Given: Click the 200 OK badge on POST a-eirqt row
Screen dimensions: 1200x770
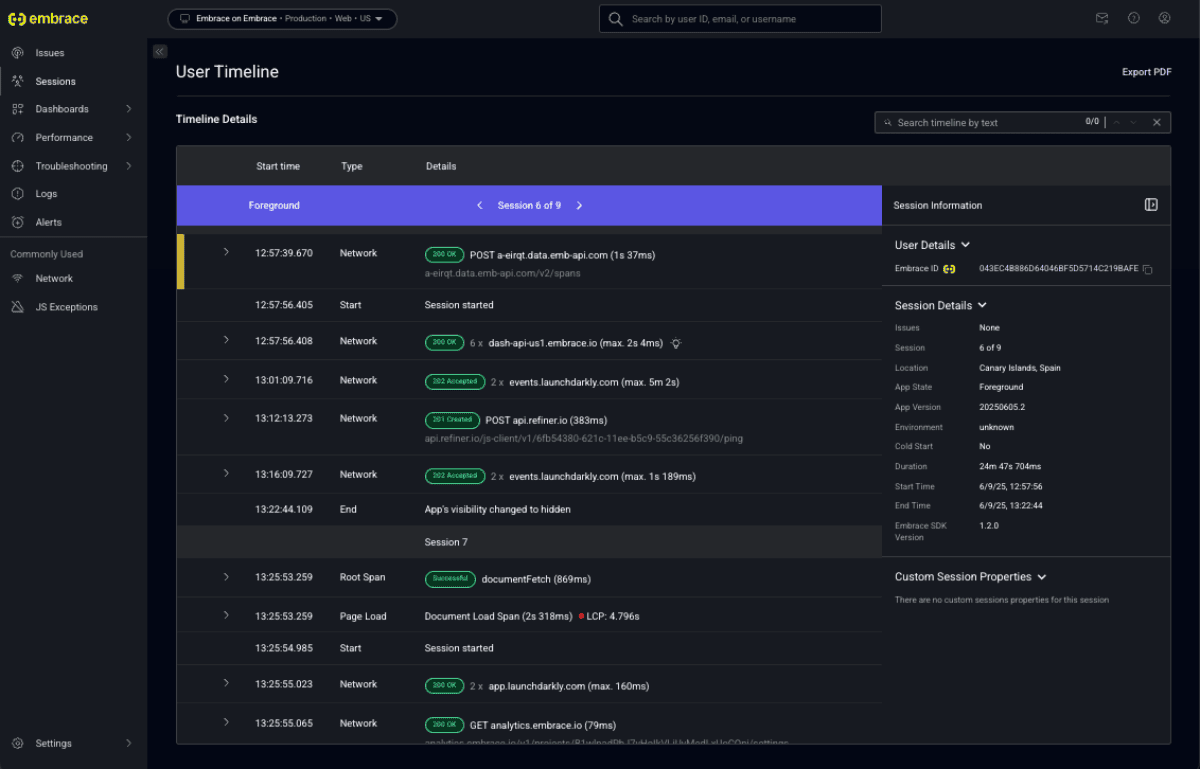Looking at the screenshot, I should tap(444, 255).
